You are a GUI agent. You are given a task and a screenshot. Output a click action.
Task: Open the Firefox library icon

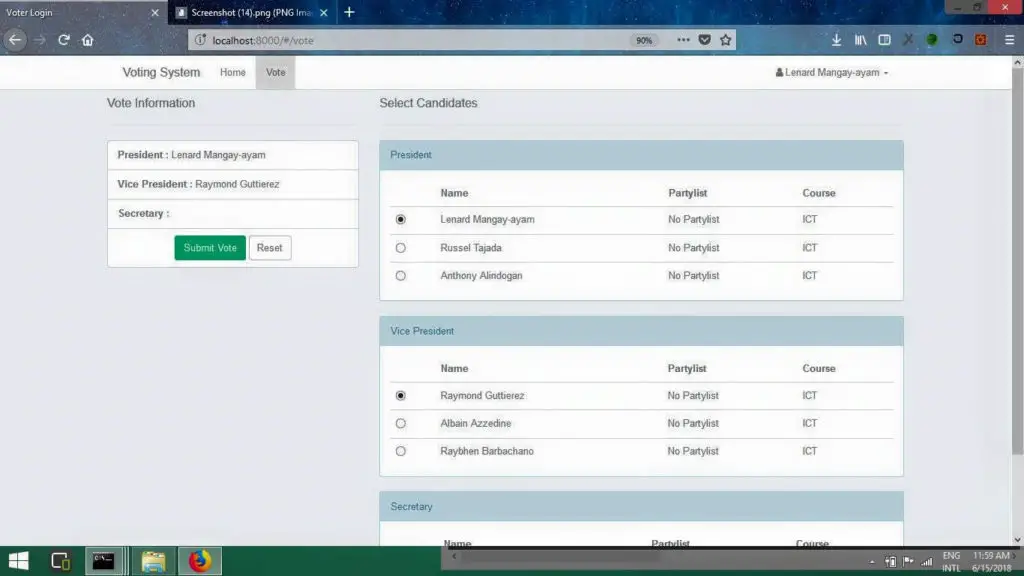click(860, 40)
